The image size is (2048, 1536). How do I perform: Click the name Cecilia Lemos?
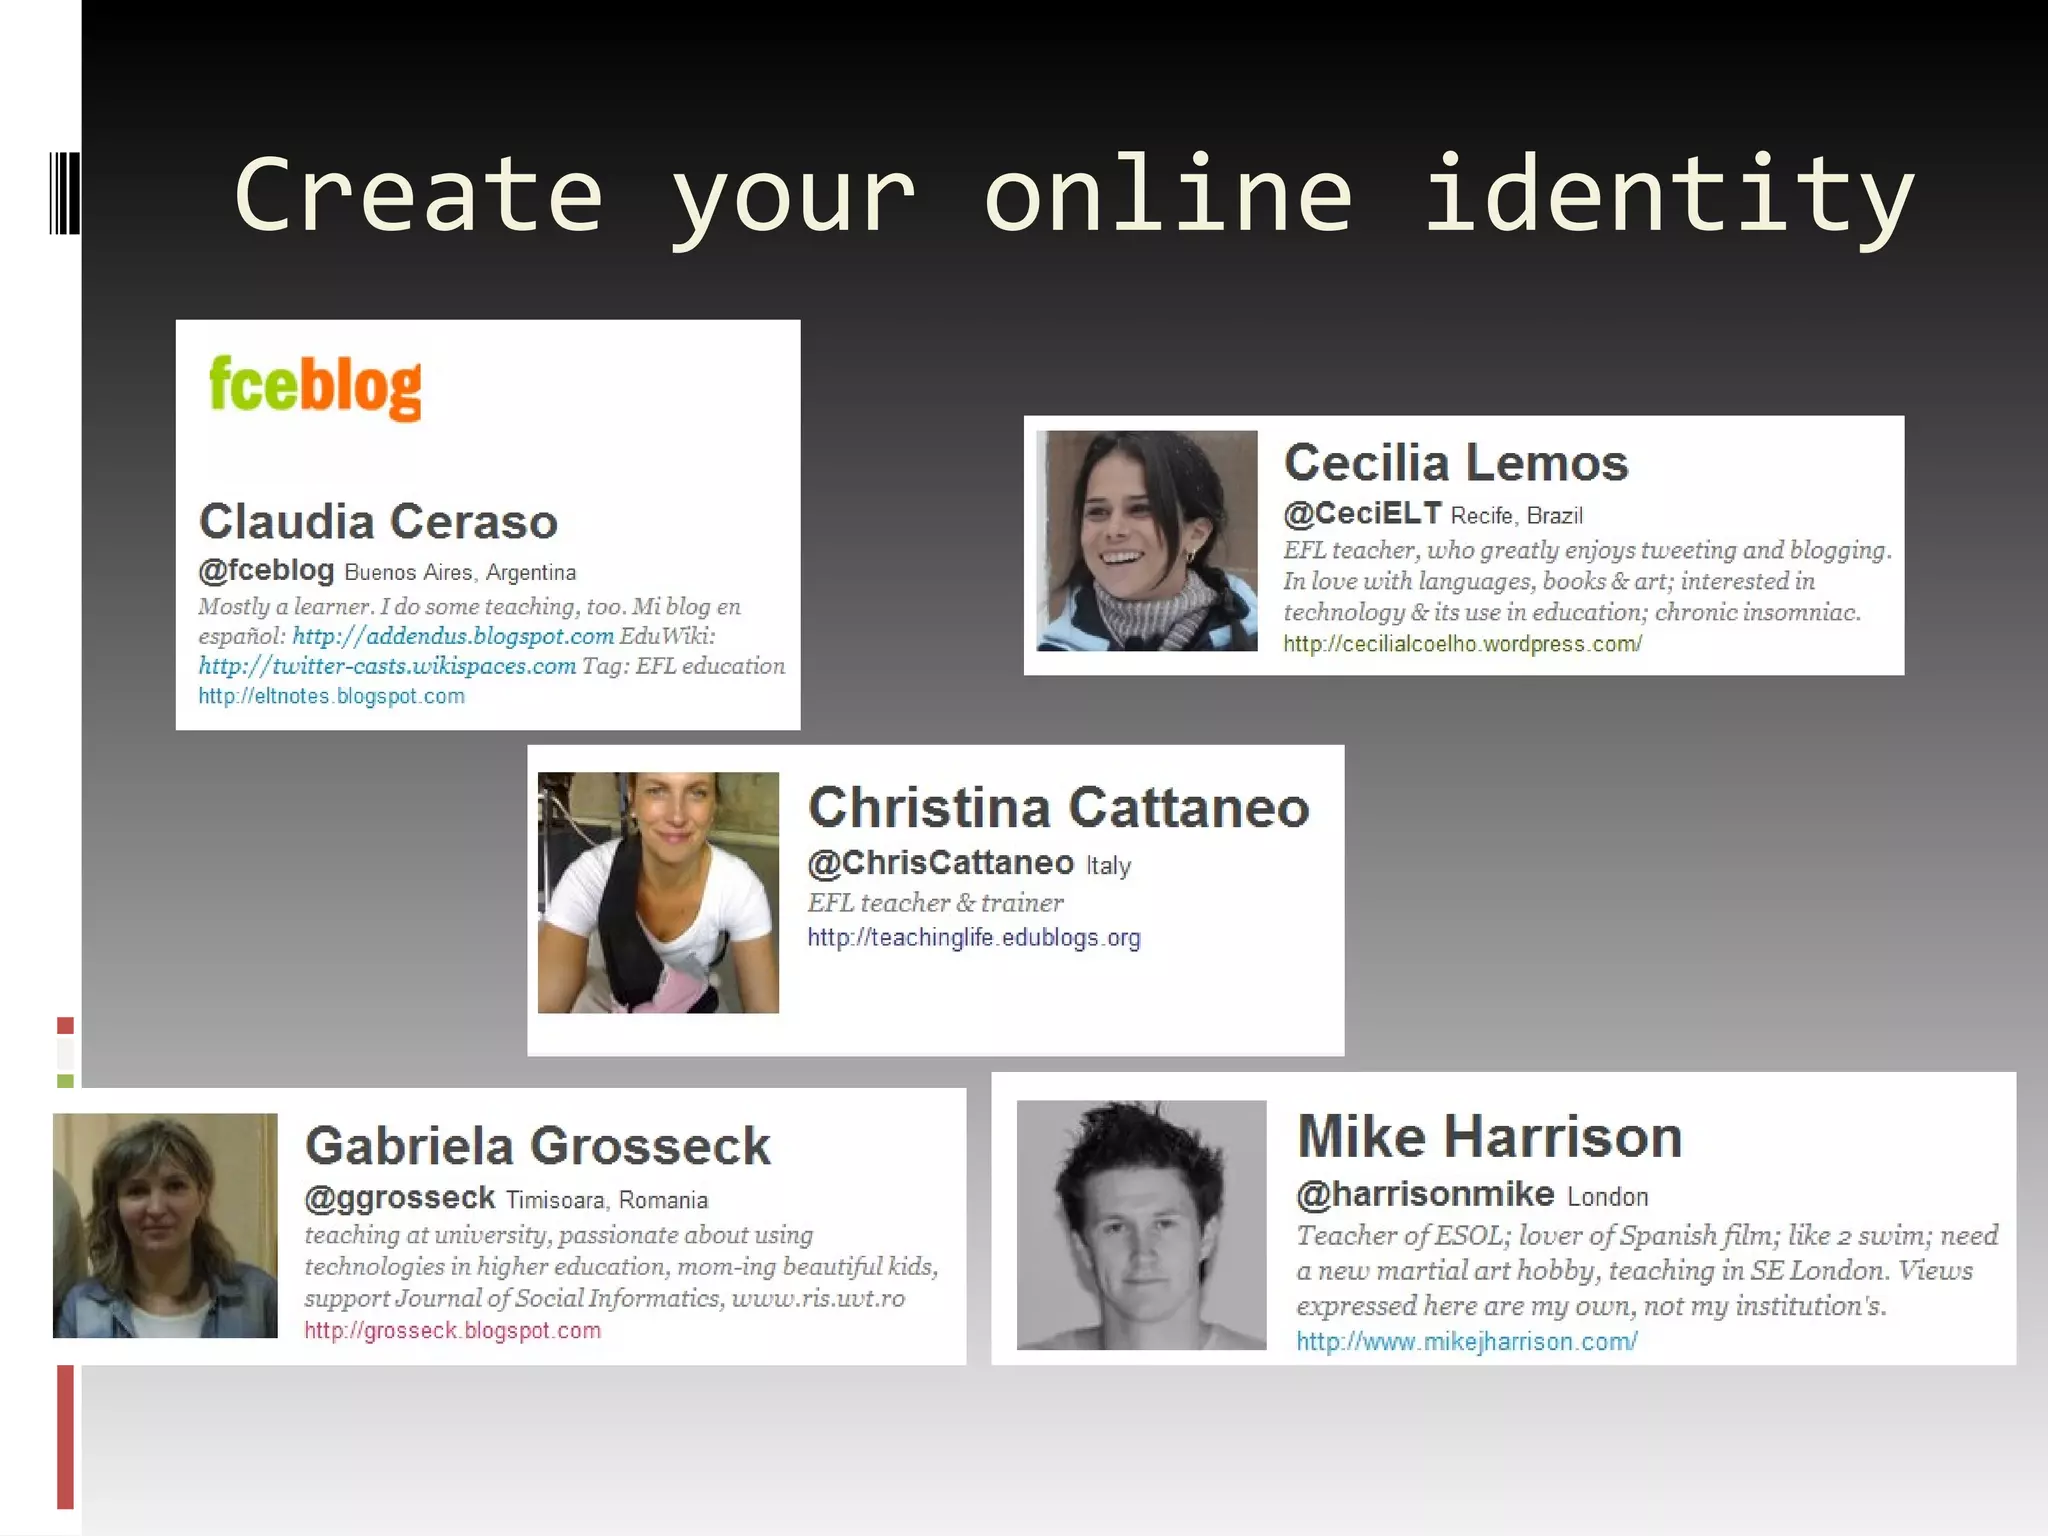(x=1456, y=463)
